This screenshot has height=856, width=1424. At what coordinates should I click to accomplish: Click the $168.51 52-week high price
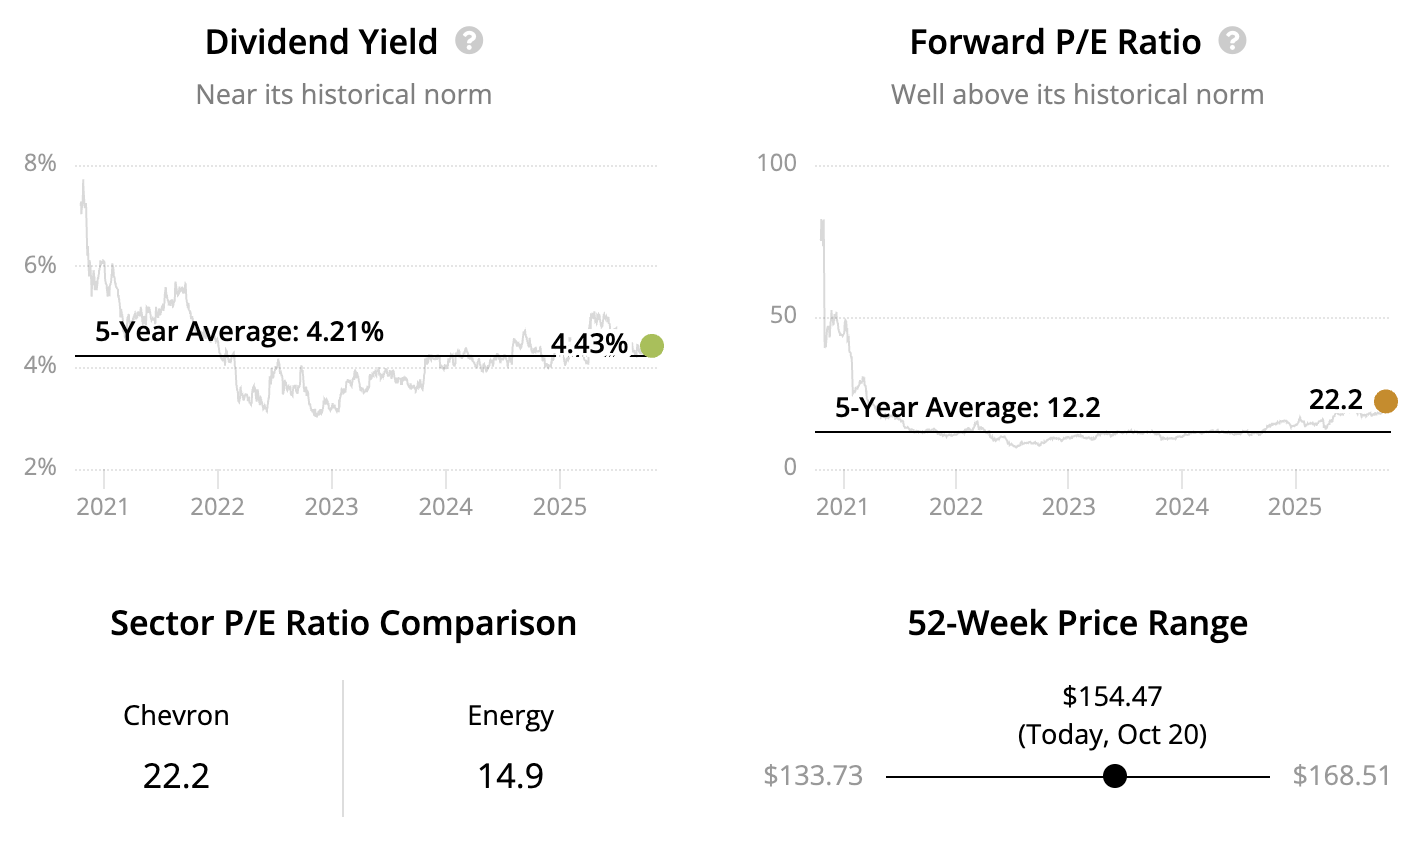[1341, 776]
